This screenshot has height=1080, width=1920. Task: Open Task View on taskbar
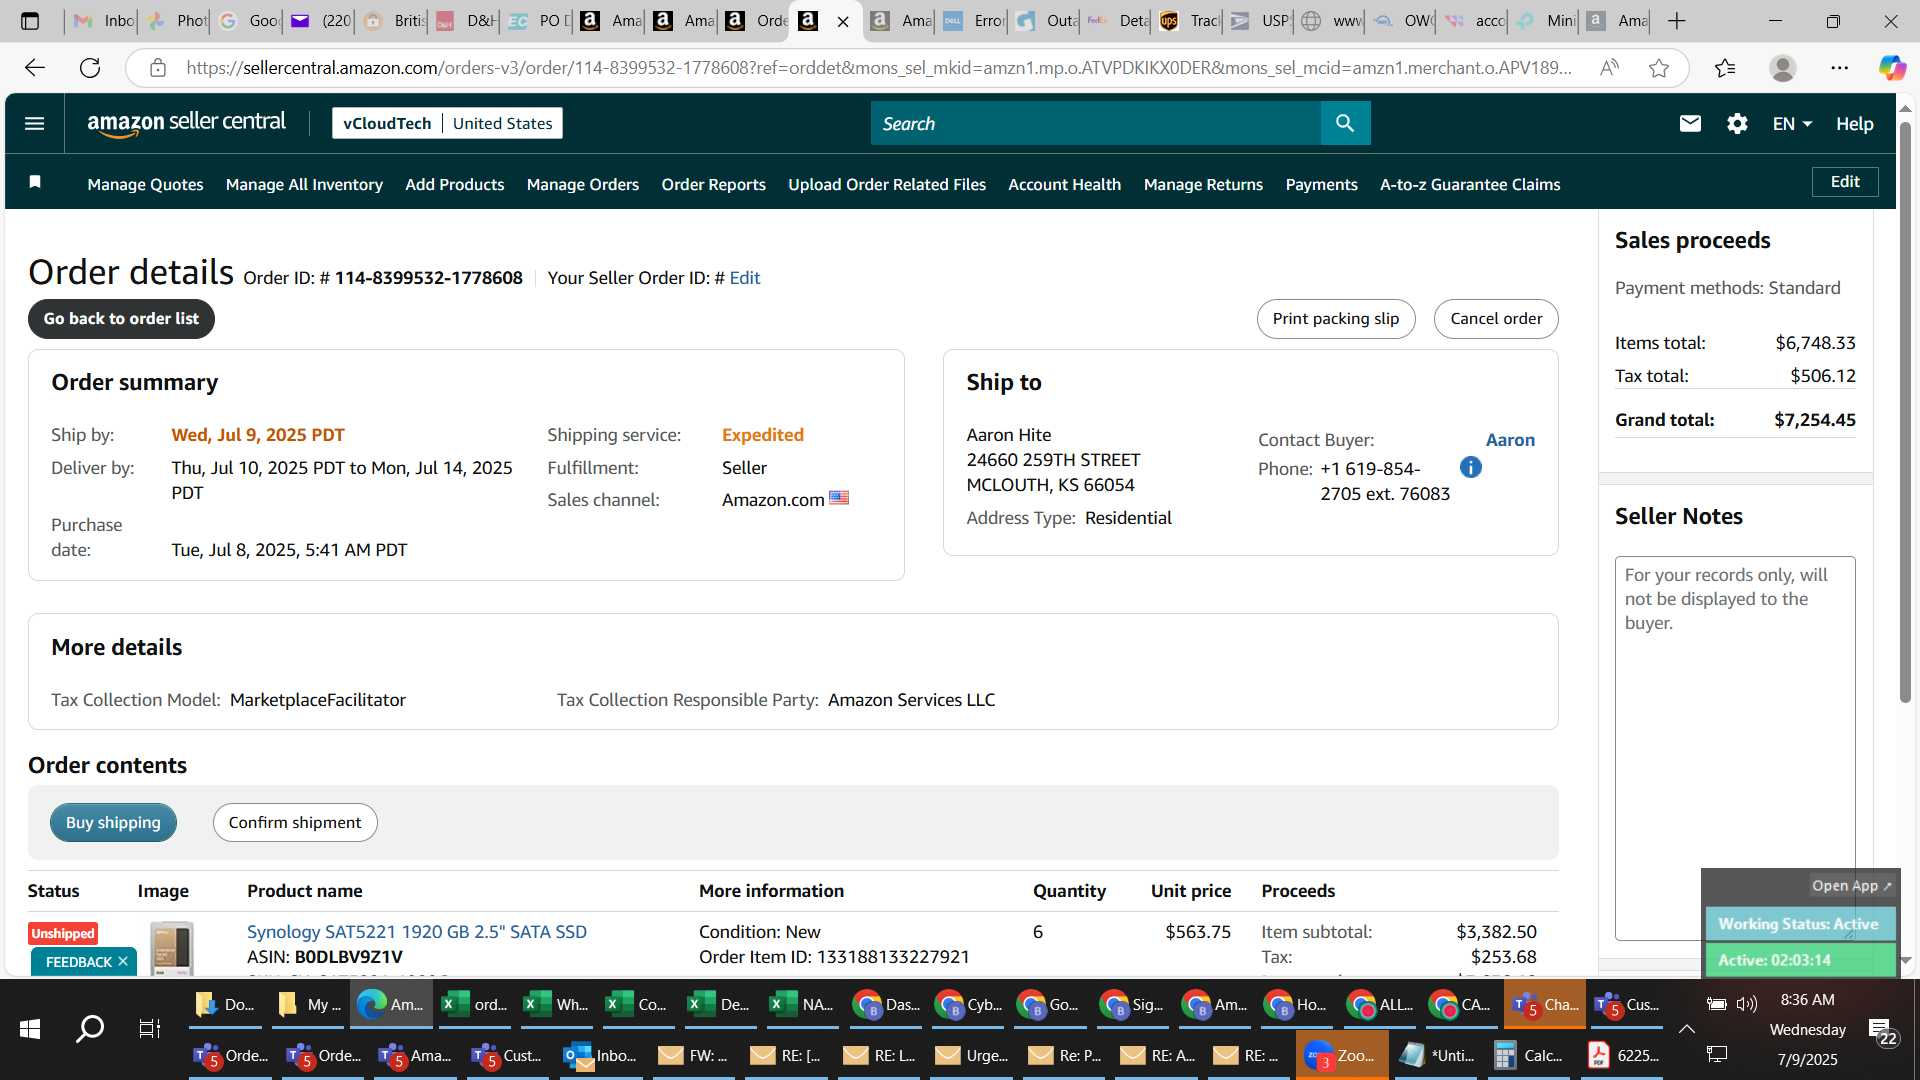149,1029
